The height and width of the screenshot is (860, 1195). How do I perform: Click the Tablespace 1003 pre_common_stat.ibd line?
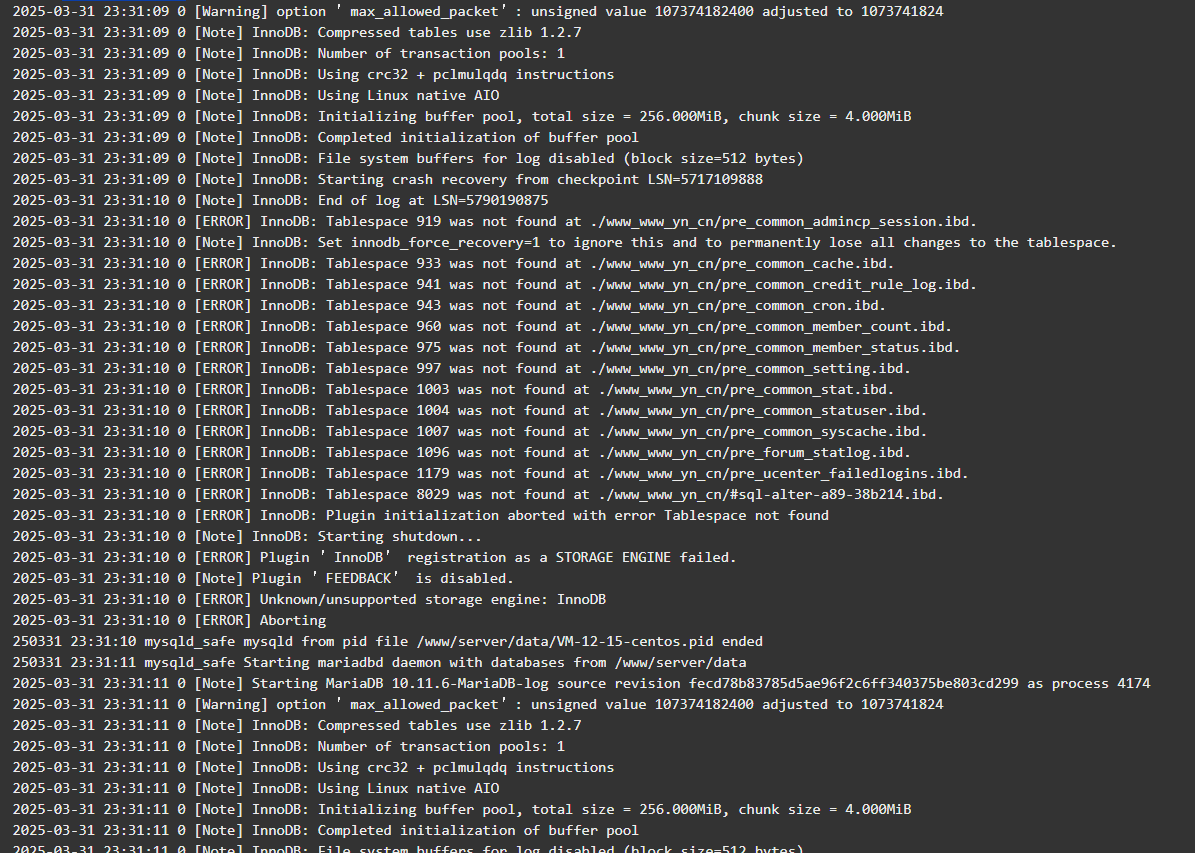[453, 390]
